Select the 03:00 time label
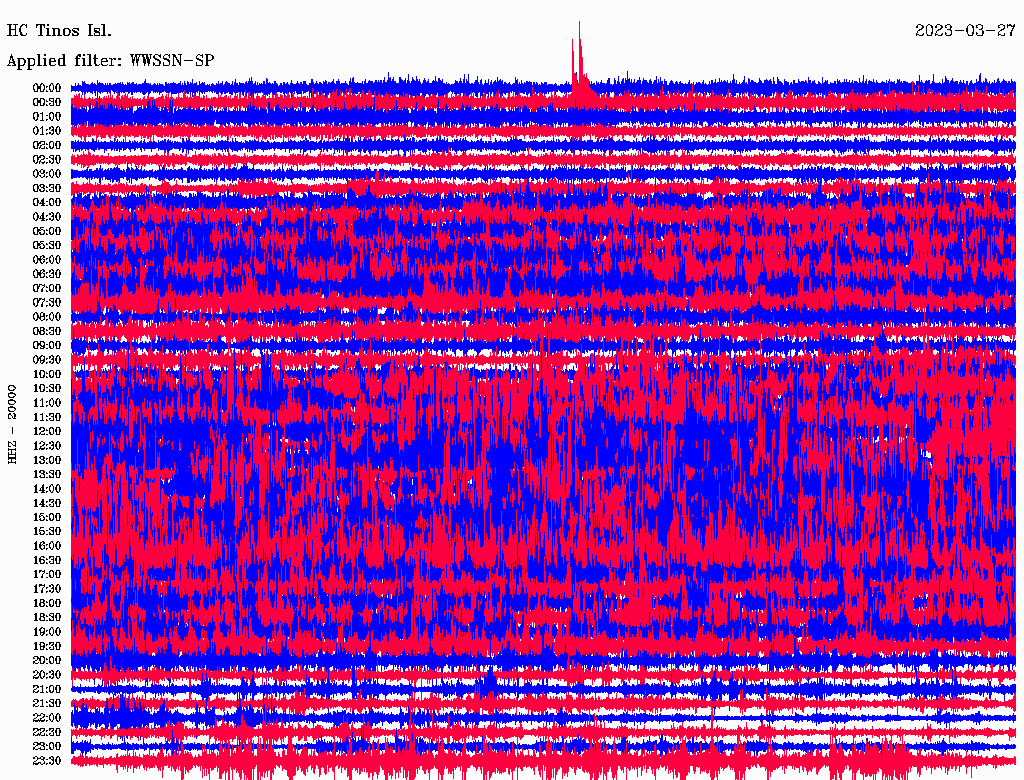The width and height of the screenshot is (1024, 780). [47, 174]
